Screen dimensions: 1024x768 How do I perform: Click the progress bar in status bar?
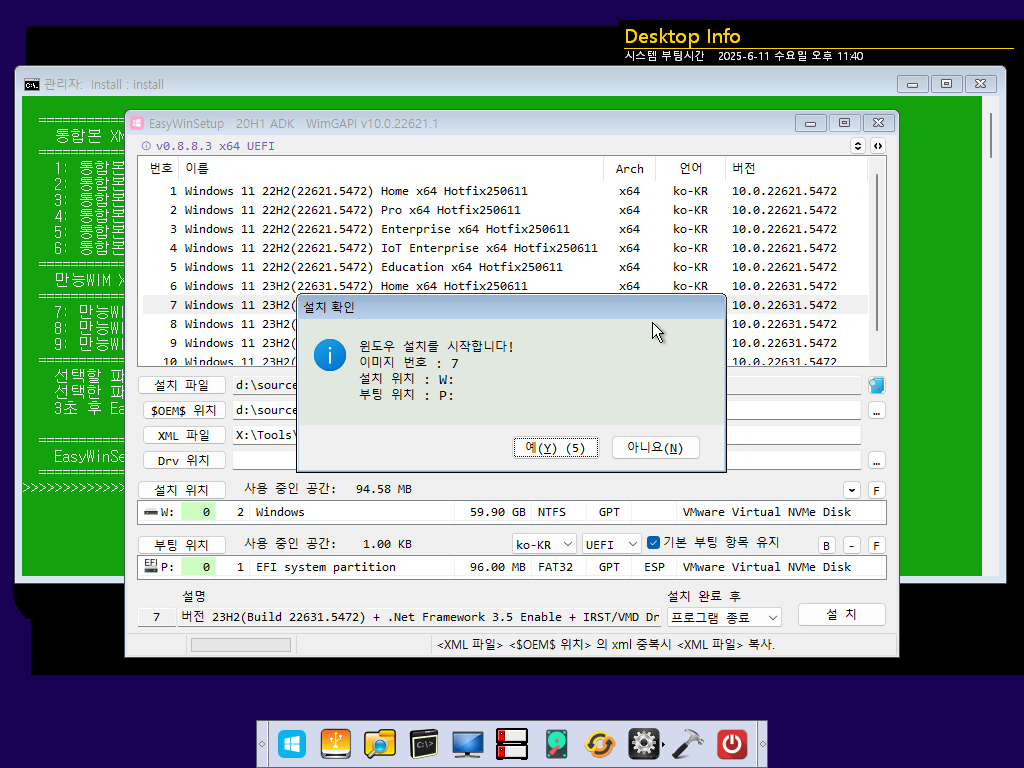[x=241, y=645]
